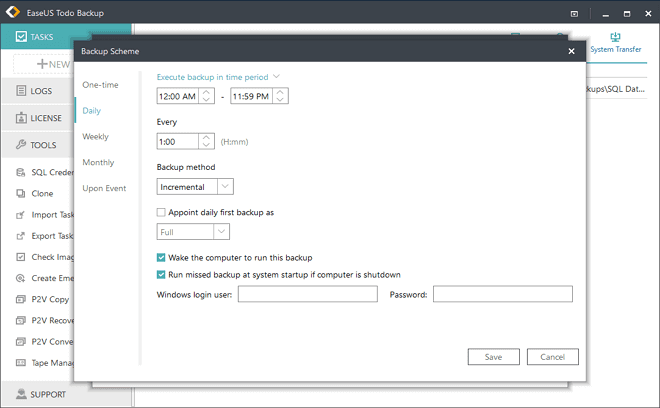Switch to the Weekly schedule tab

pyautogui.click(x=96, y=136)
